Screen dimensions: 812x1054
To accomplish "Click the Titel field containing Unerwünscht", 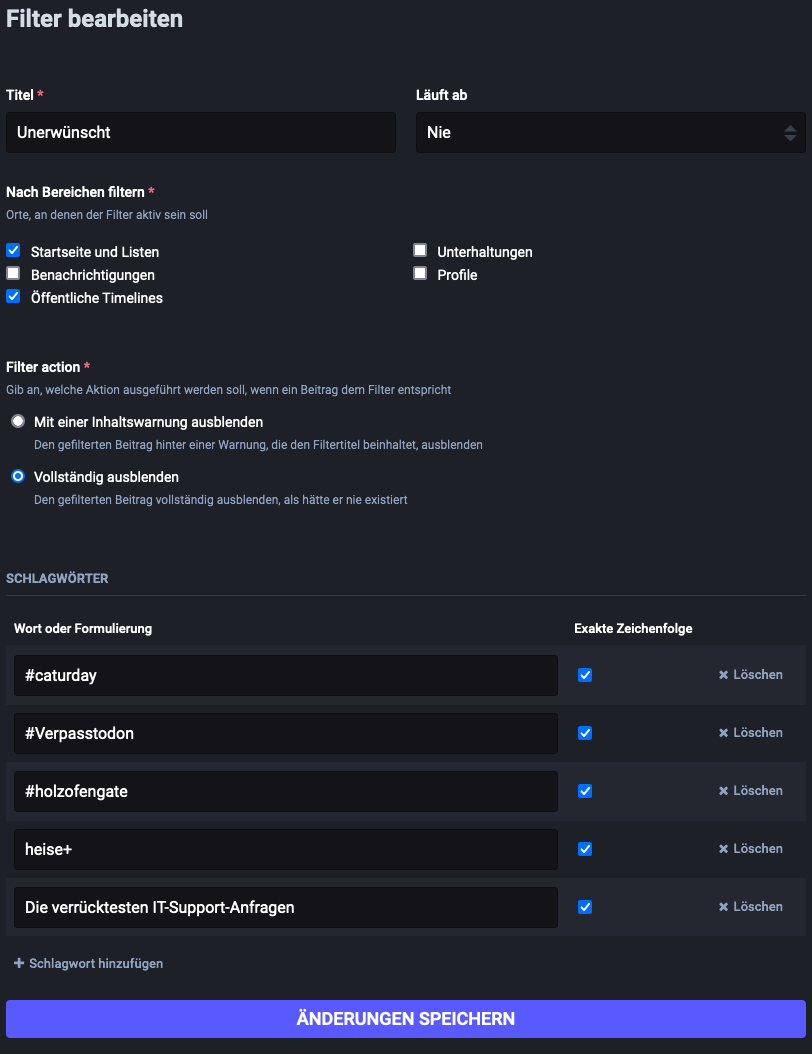I will (200, 132).
